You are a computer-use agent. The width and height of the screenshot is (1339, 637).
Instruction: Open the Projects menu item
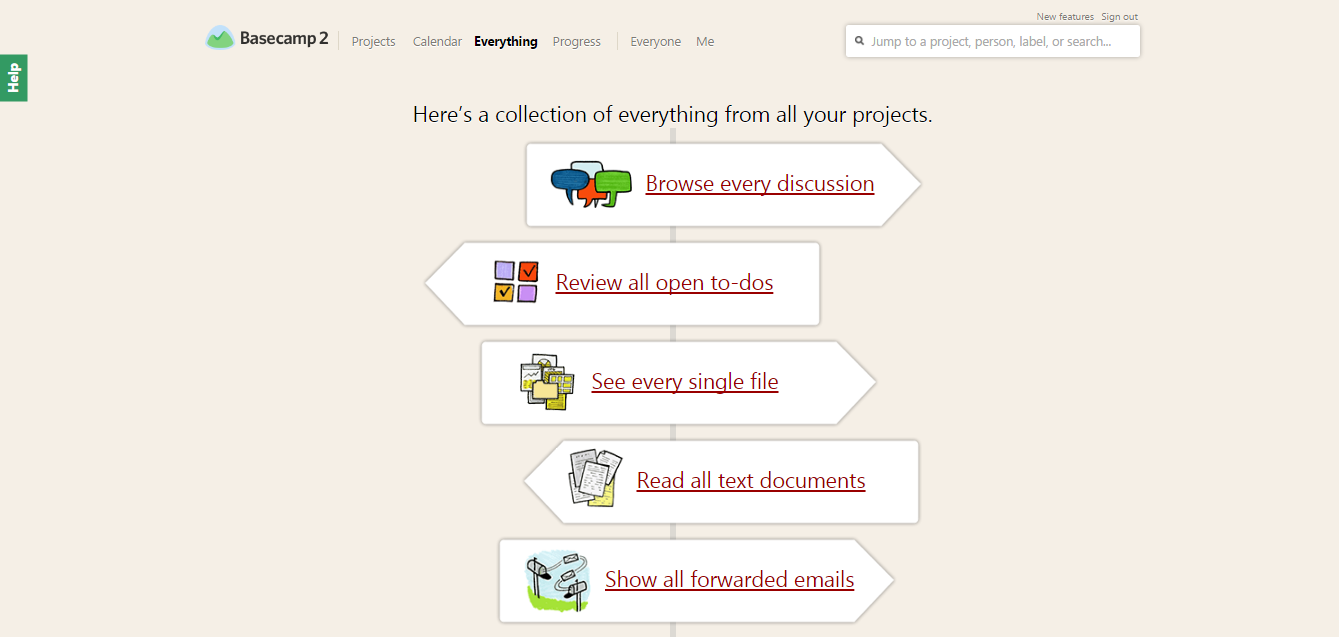pyautogui.click(x=373, y=42)
